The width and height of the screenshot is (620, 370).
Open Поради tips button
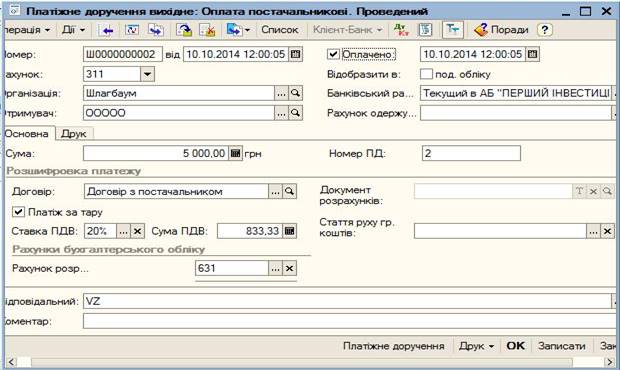(x=501, y=30)
